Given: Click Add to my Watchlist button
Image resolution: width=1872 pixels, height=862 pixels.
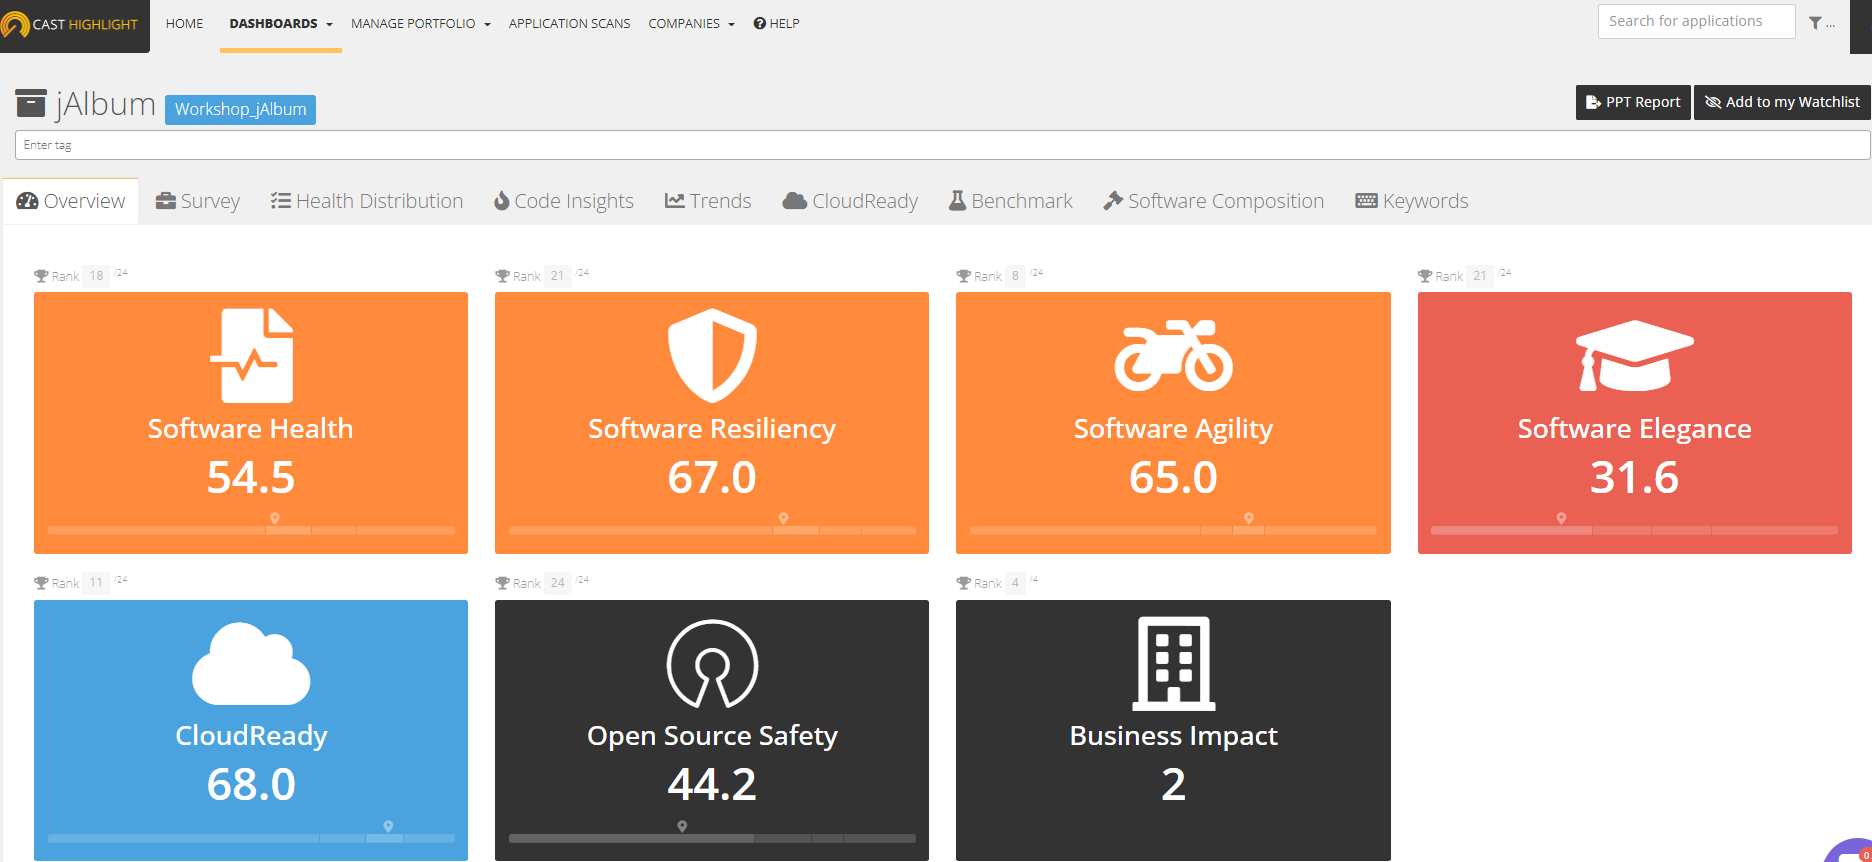Looking at the screenshot, I should 1782,102.
